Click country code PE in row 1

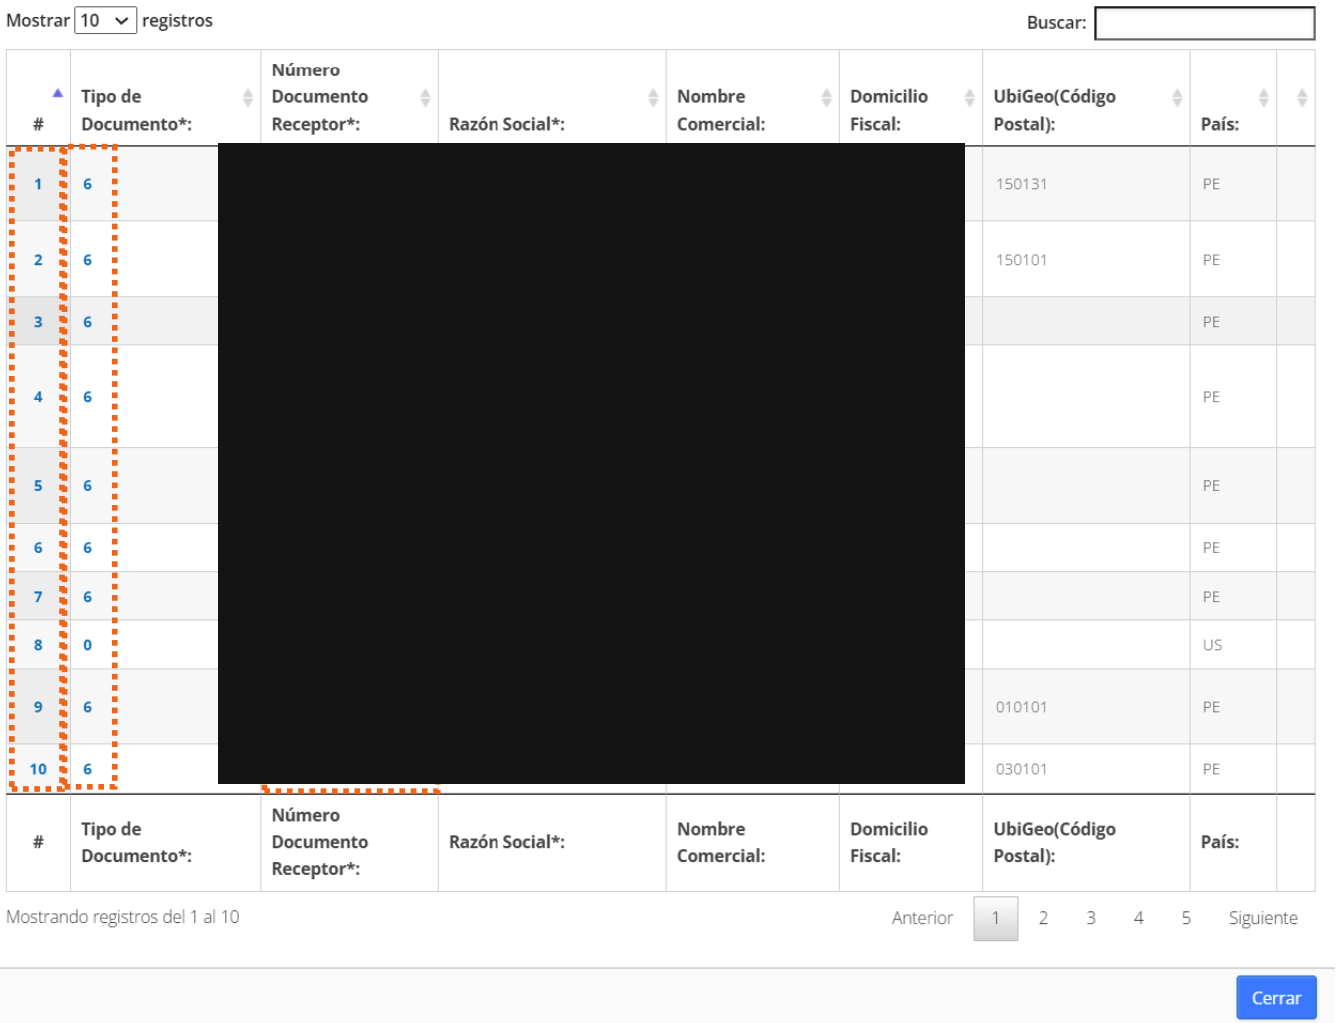pos(1211,184)
